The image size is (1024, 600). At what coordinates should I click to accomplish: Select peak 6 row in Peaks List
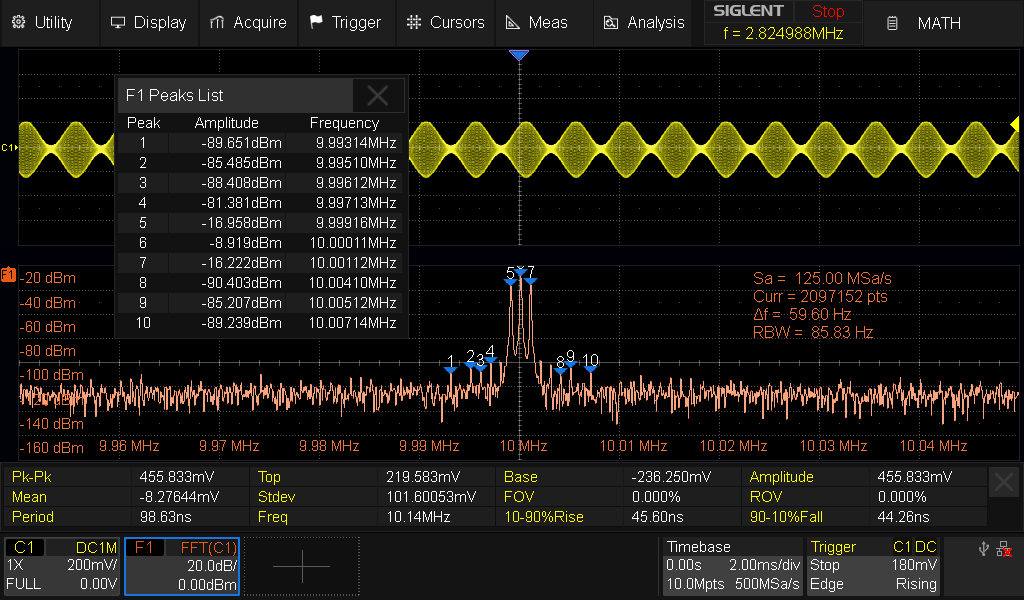[x=260, y=242]
